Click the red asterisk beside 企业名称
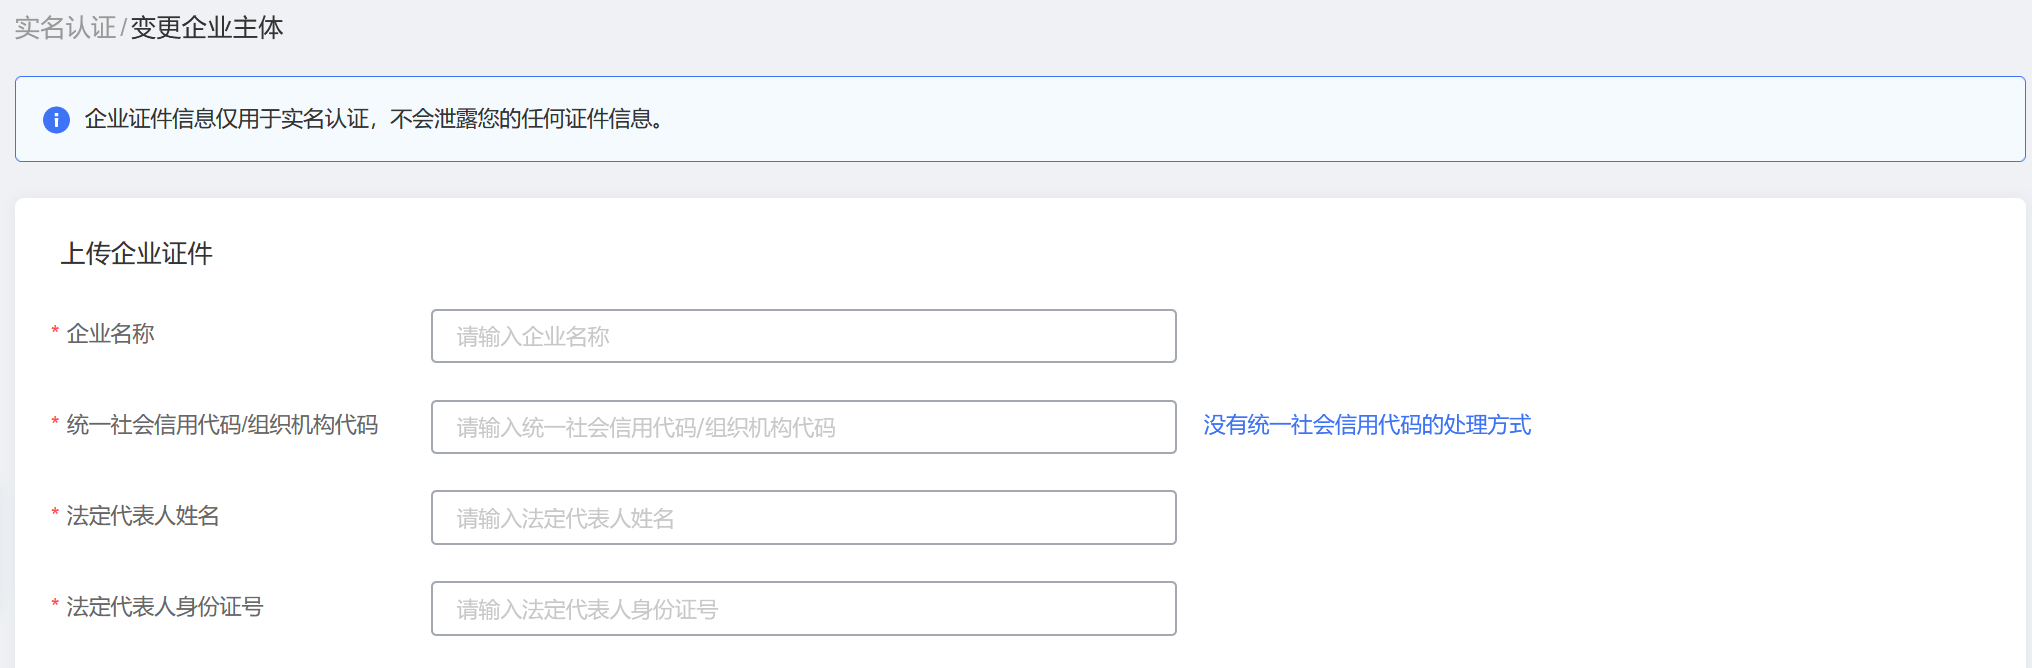Screen dimensions: 2032x668 (x=55, y=331)
